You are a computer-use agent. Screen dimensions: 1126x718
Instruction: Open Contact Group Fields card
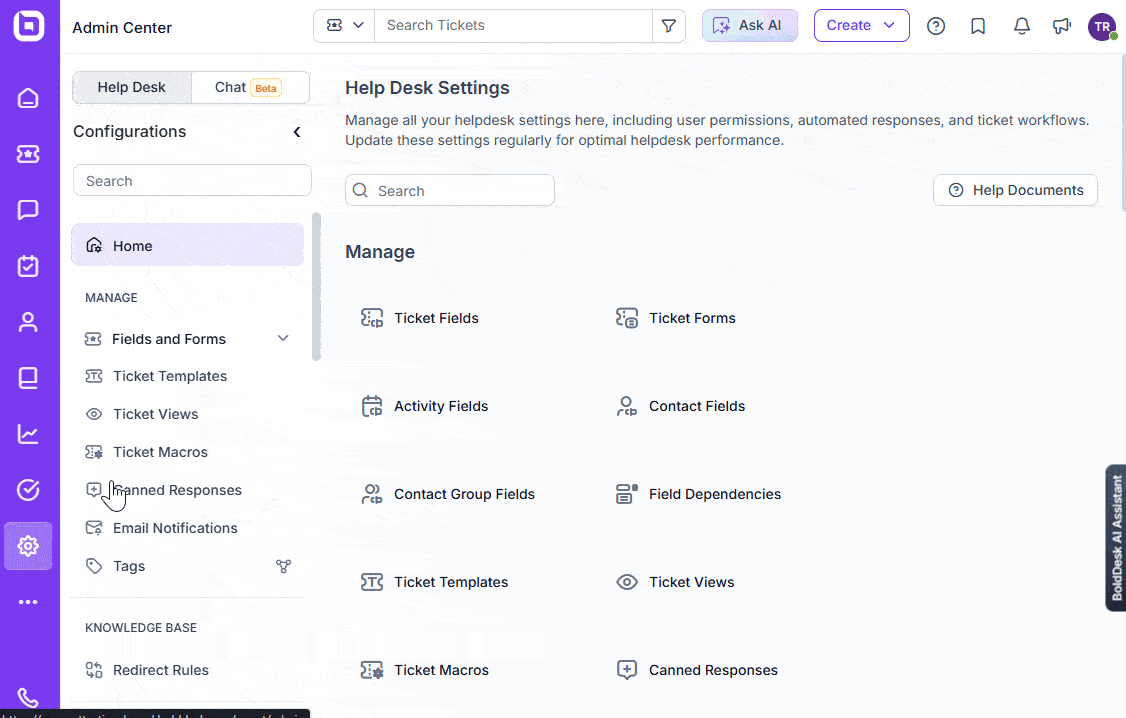click(447, 494)
